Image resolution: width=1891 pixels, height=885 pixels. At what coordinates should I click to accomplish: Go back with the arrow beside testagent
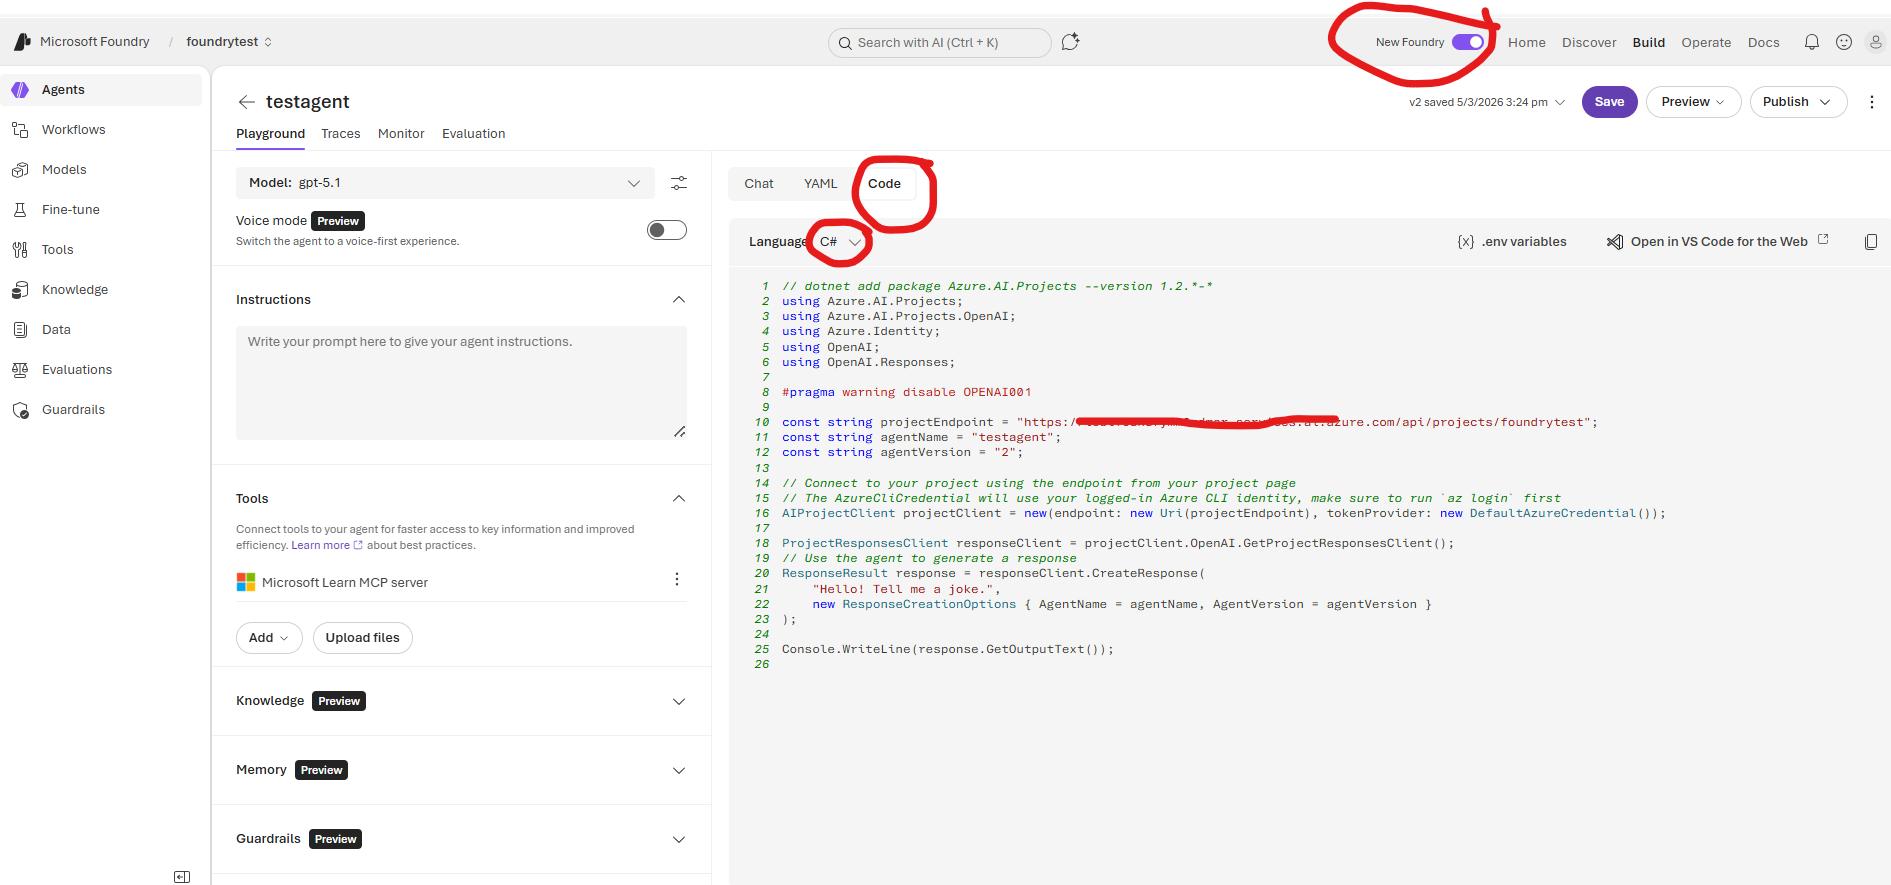247,102
